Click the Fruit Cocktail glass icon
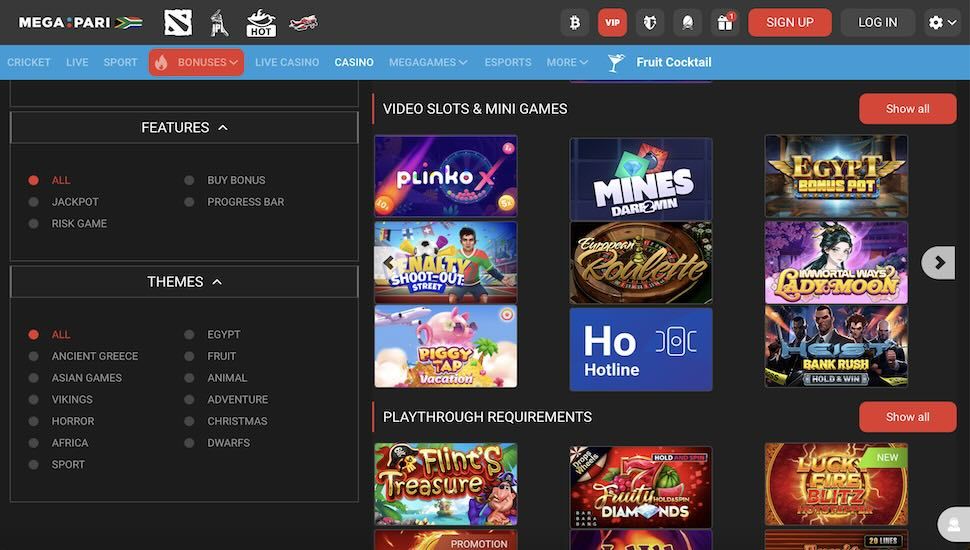Screen dimensions: 970x550 pos(616,62)
